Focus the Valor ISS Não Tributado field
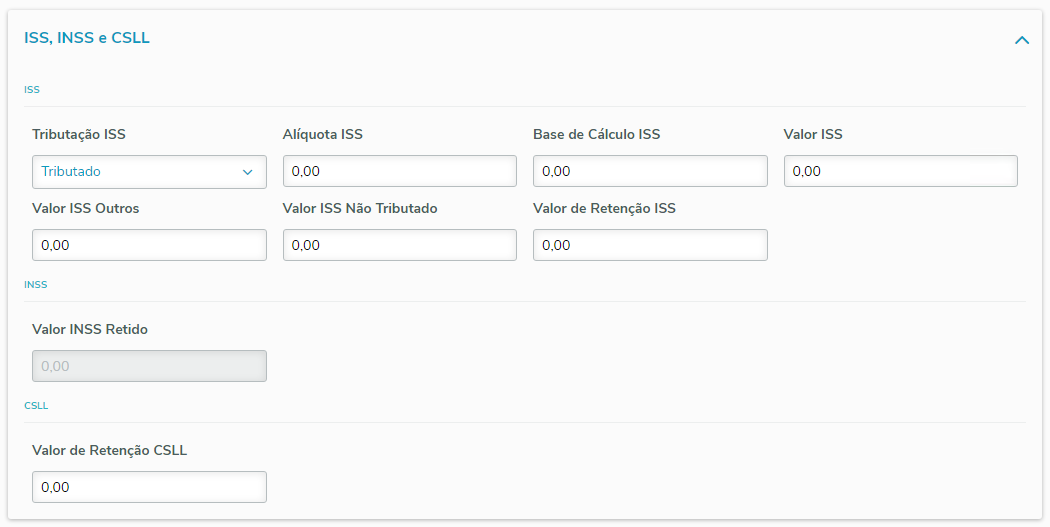This screenshot has height=527, width=1050. click(400, 245)
